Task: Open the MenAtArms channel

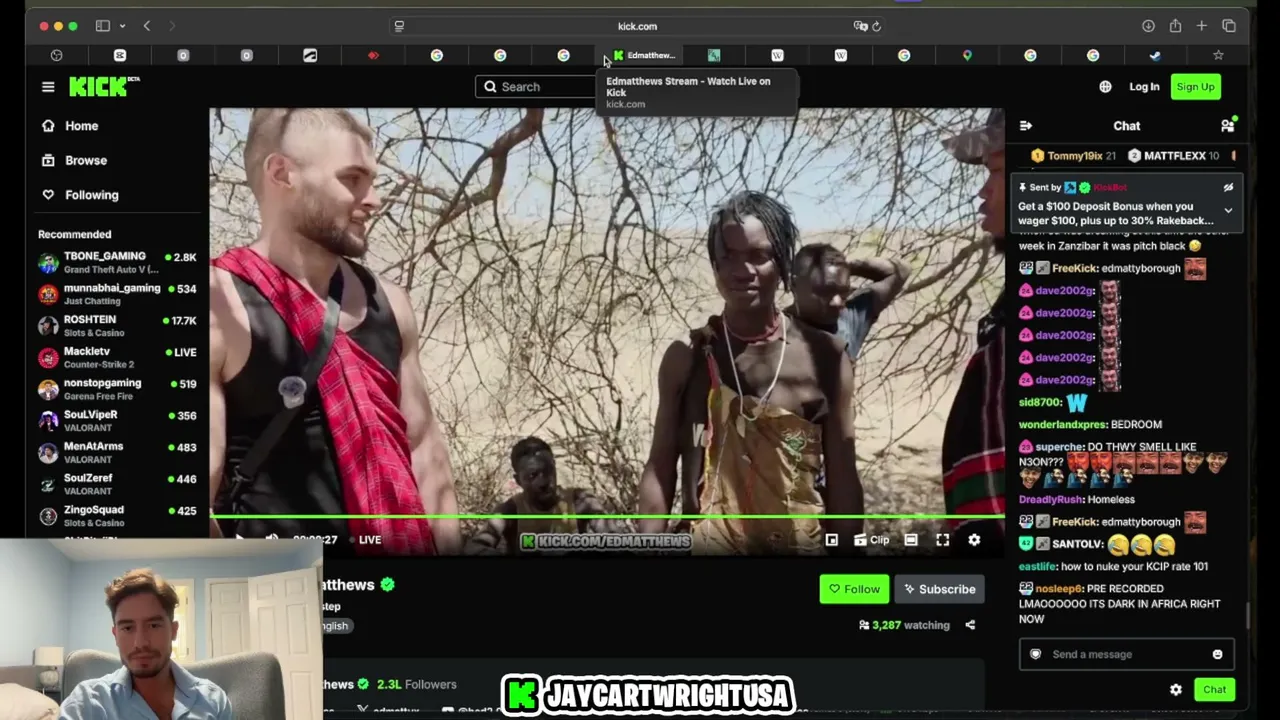Action: coord(117,453)
